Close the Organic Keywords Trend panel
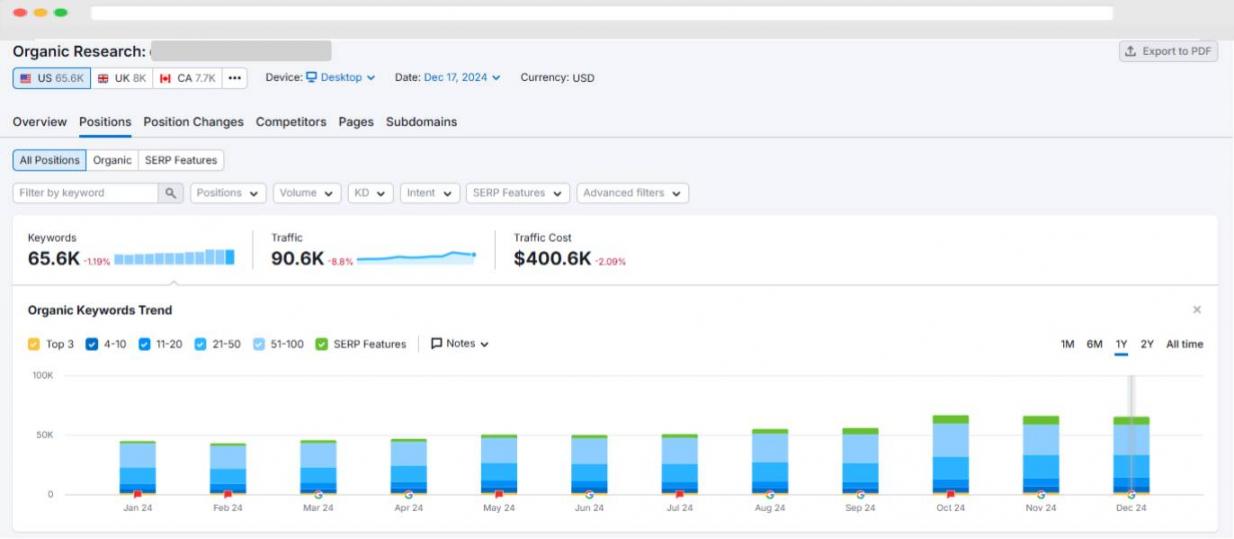The width and height of the screenshot is (1234, 539). tap(1197, 310)
